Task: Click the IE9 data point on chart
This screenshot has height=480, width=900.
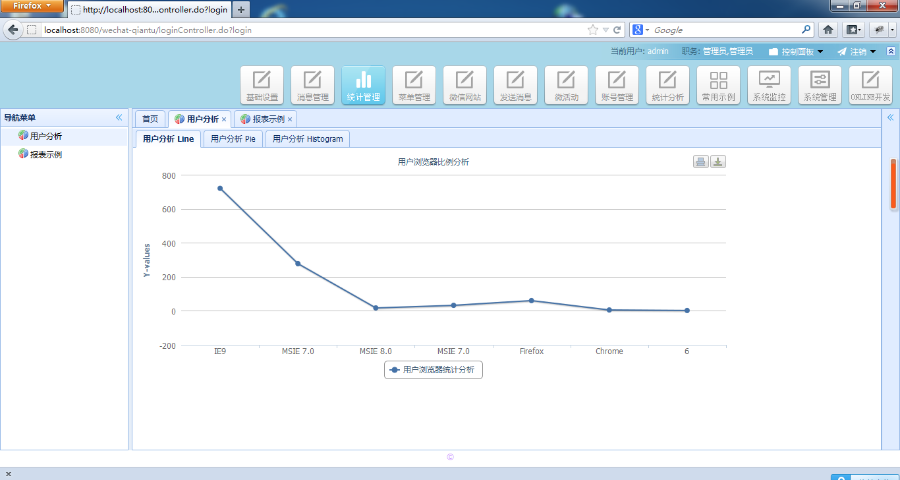Action: coord(220,188)
